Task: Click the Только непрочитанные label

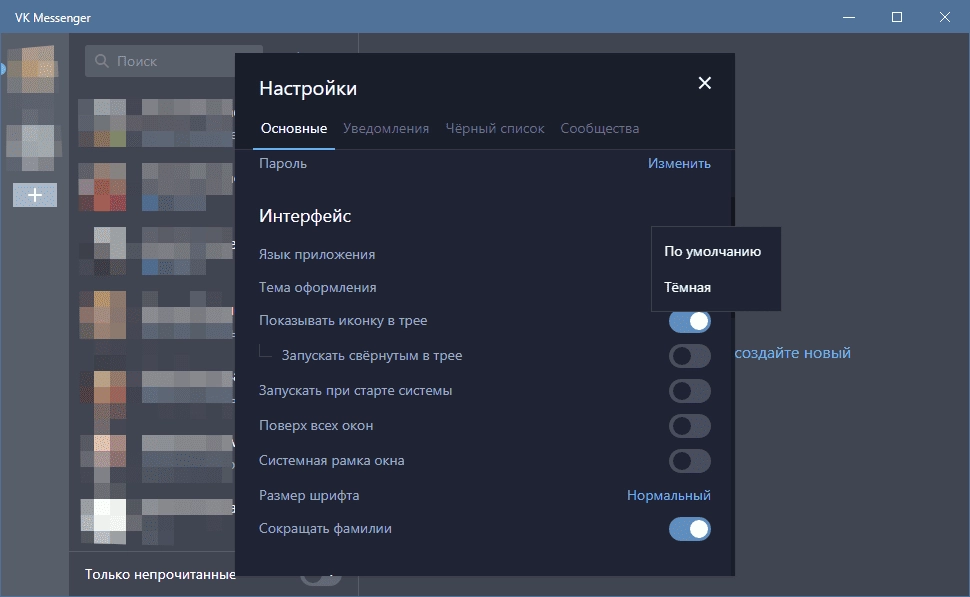Action: [160, 574]
